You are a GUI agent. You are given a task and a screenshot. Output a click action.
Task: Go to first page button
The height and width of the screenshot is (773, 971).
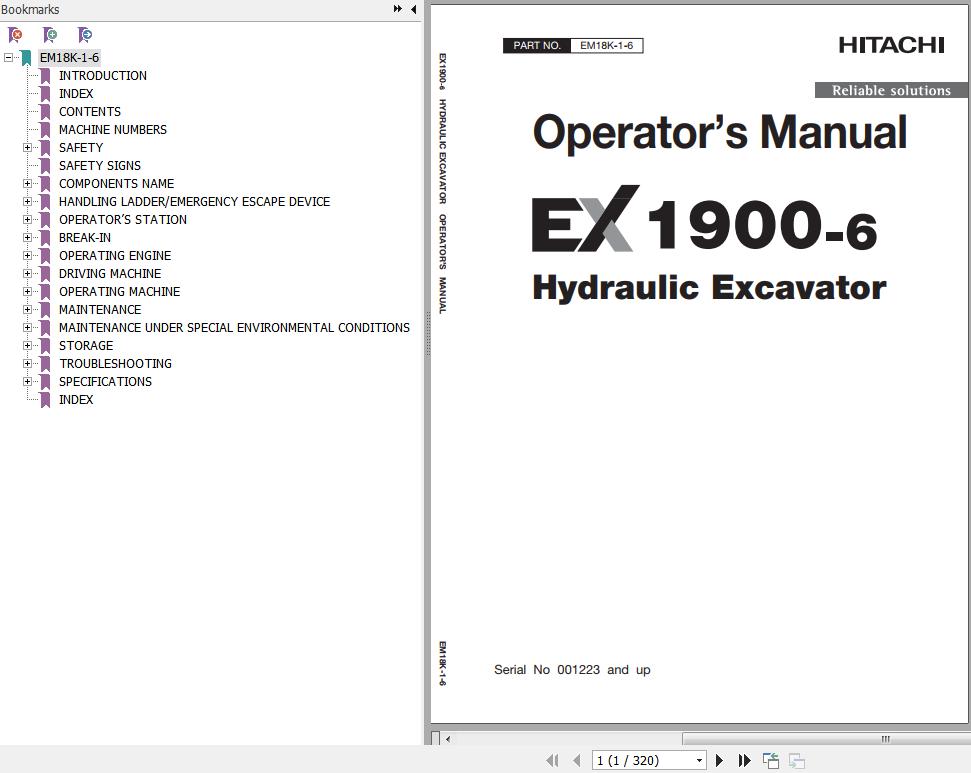coord(552,760)
